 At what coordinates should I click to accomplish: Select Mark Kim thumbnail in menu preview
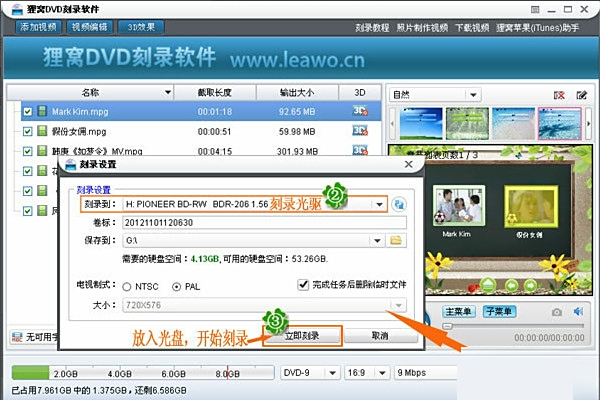459,206
